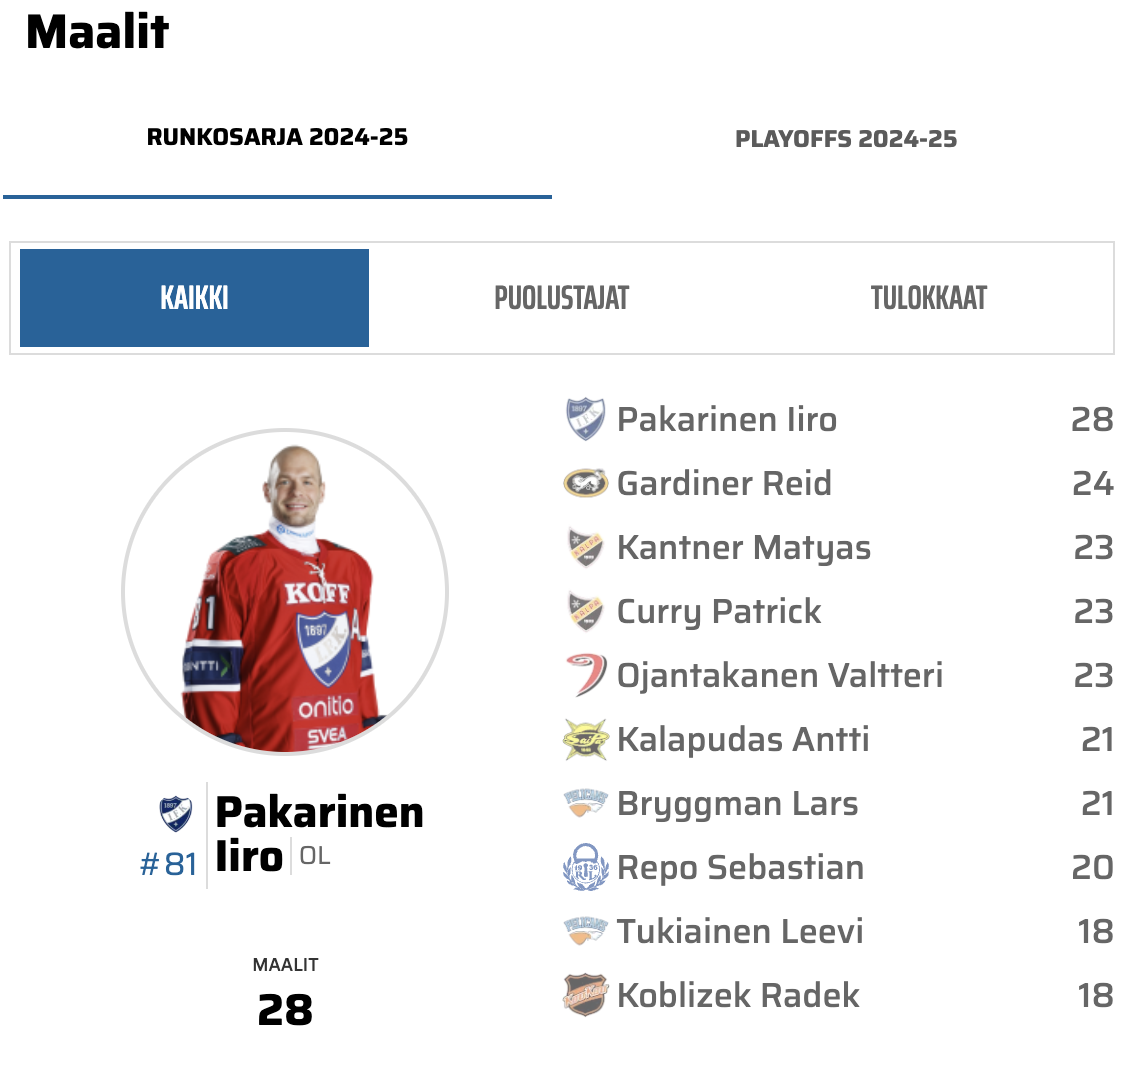This screenshot has width=1128, height=1070.
Task: Open Curry Patrick player link
Action: [719, 612]
